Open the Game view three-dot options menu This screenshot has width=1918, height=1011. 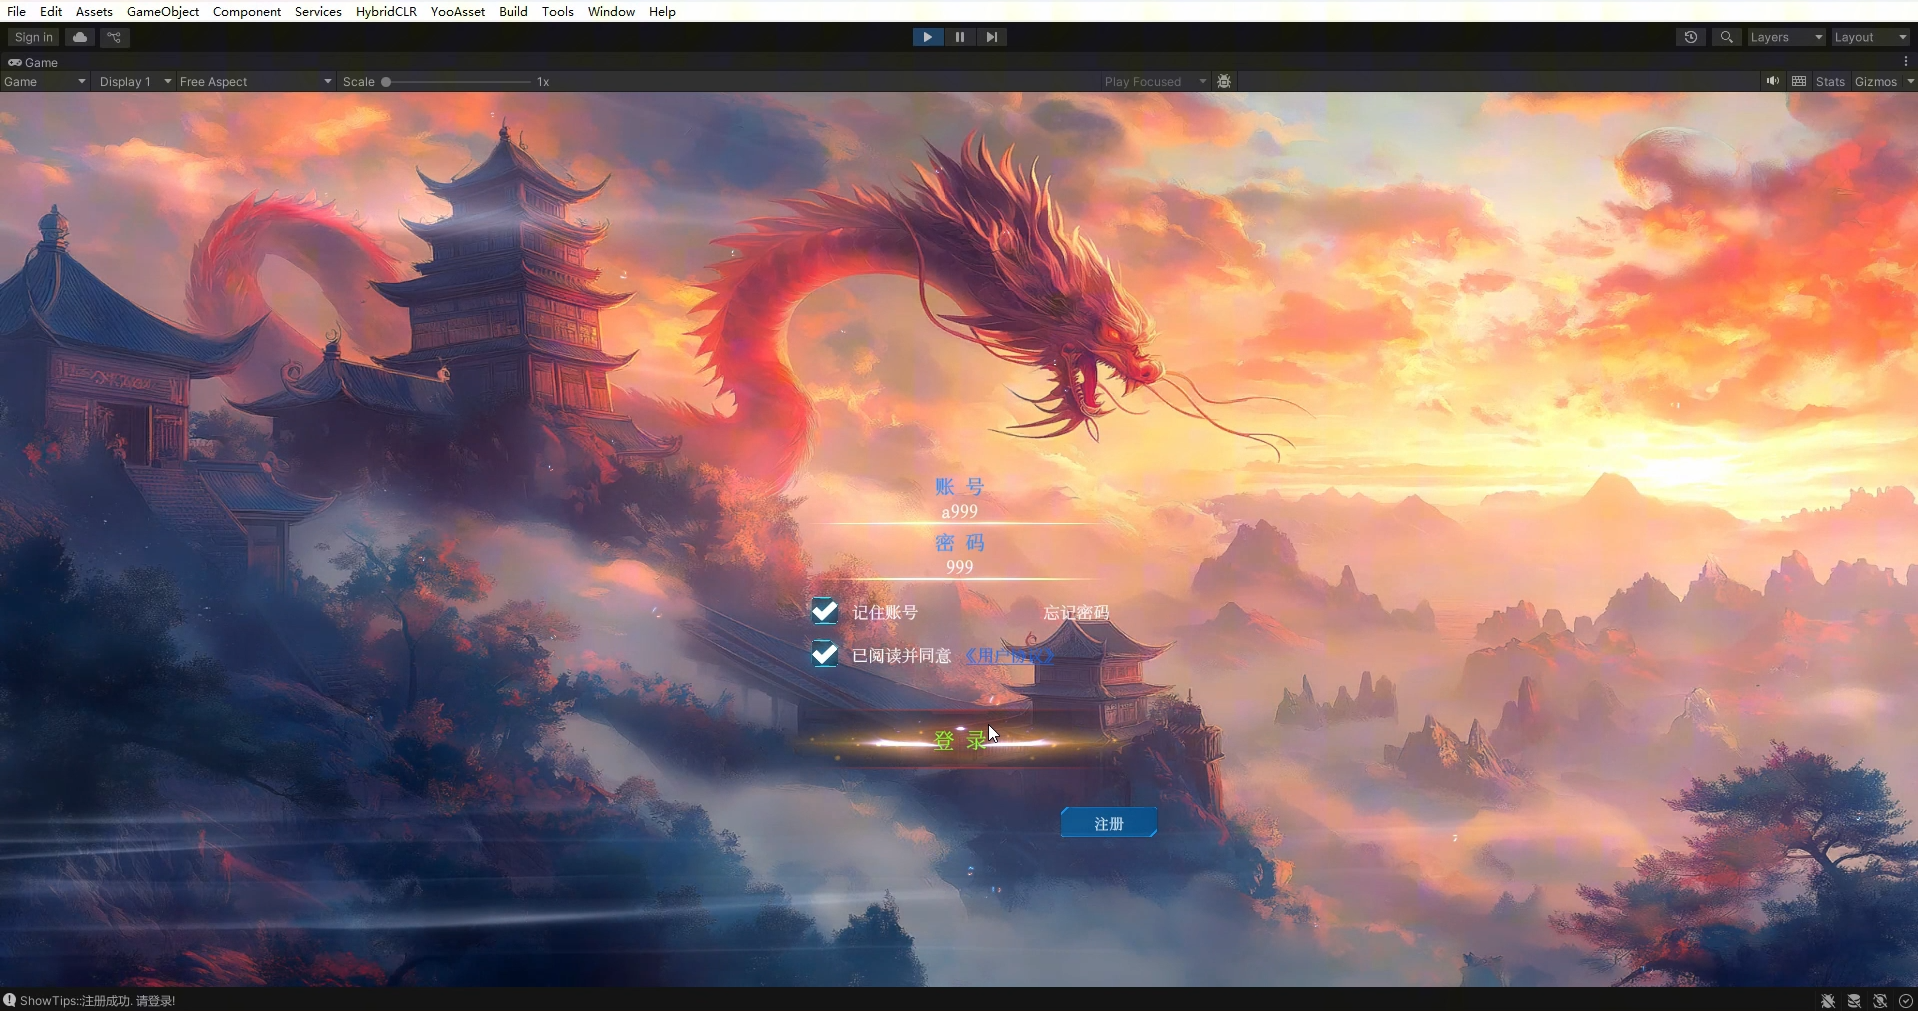pyautogui.click(x=1906, y=62)
